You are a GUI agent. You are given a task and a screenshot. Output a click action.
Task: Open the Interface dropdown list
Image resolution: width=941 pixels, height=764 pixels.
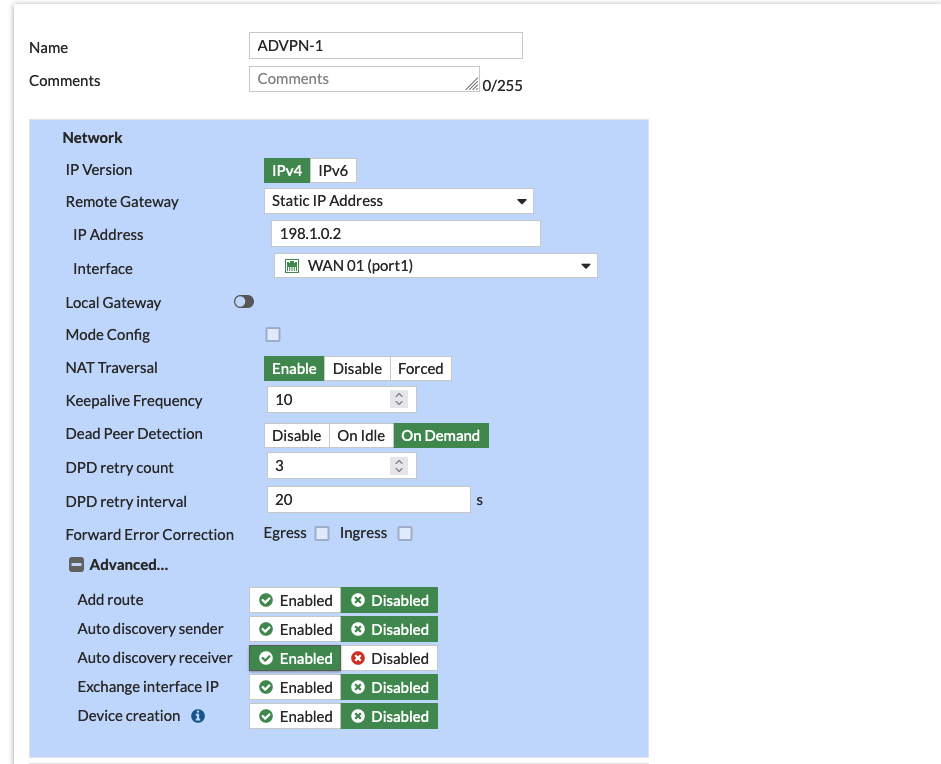click(x=435, y=266)
